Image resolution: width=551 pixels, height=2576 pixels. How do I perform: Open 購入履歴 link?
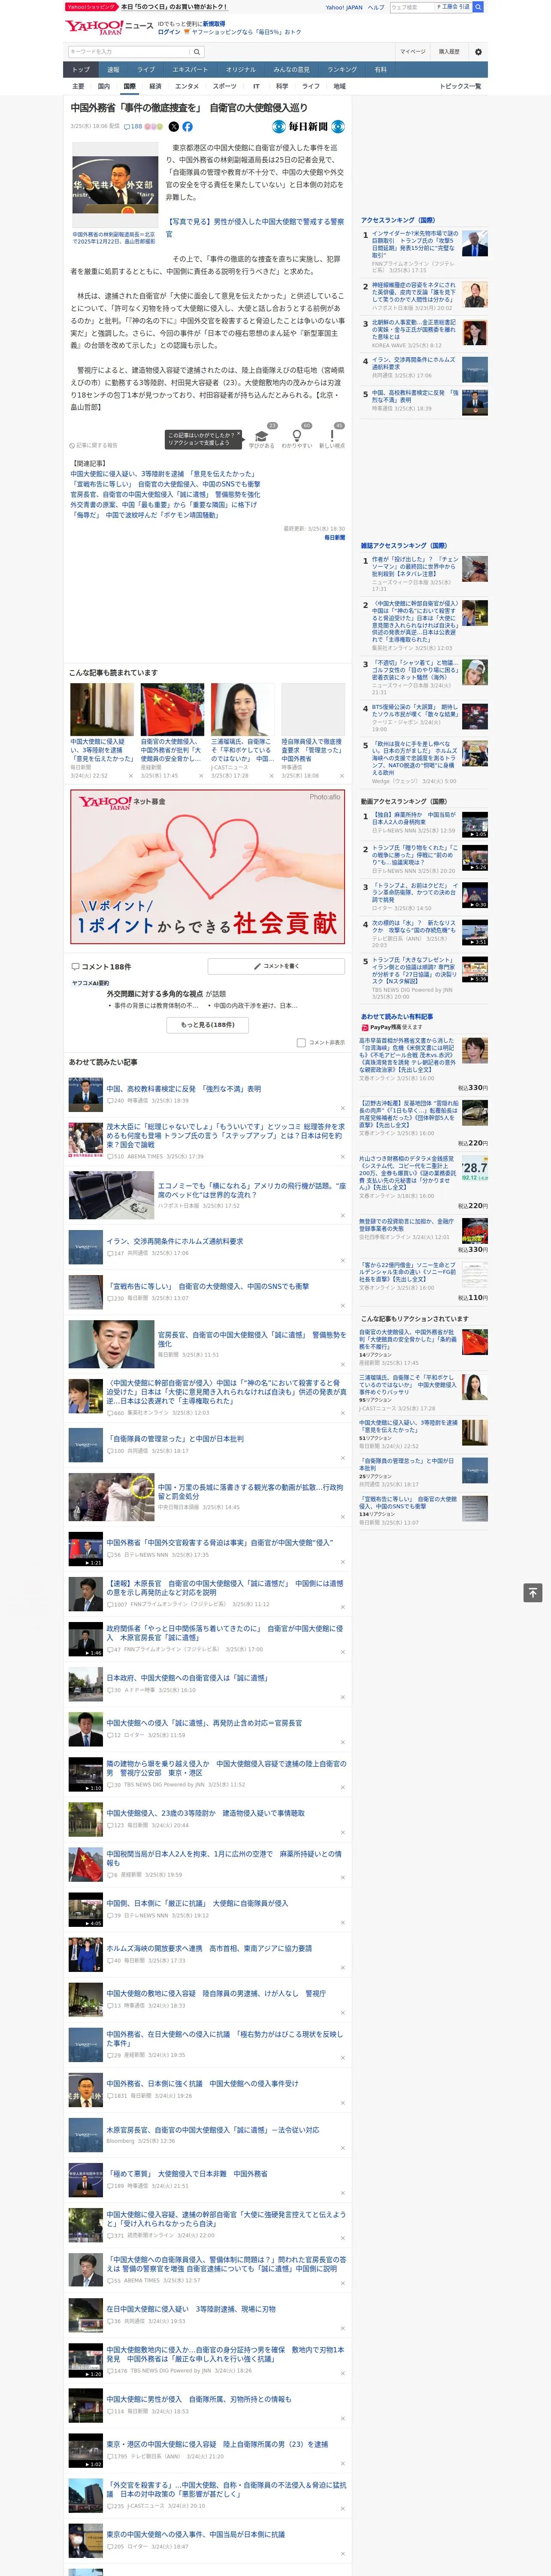click(449, 52)
